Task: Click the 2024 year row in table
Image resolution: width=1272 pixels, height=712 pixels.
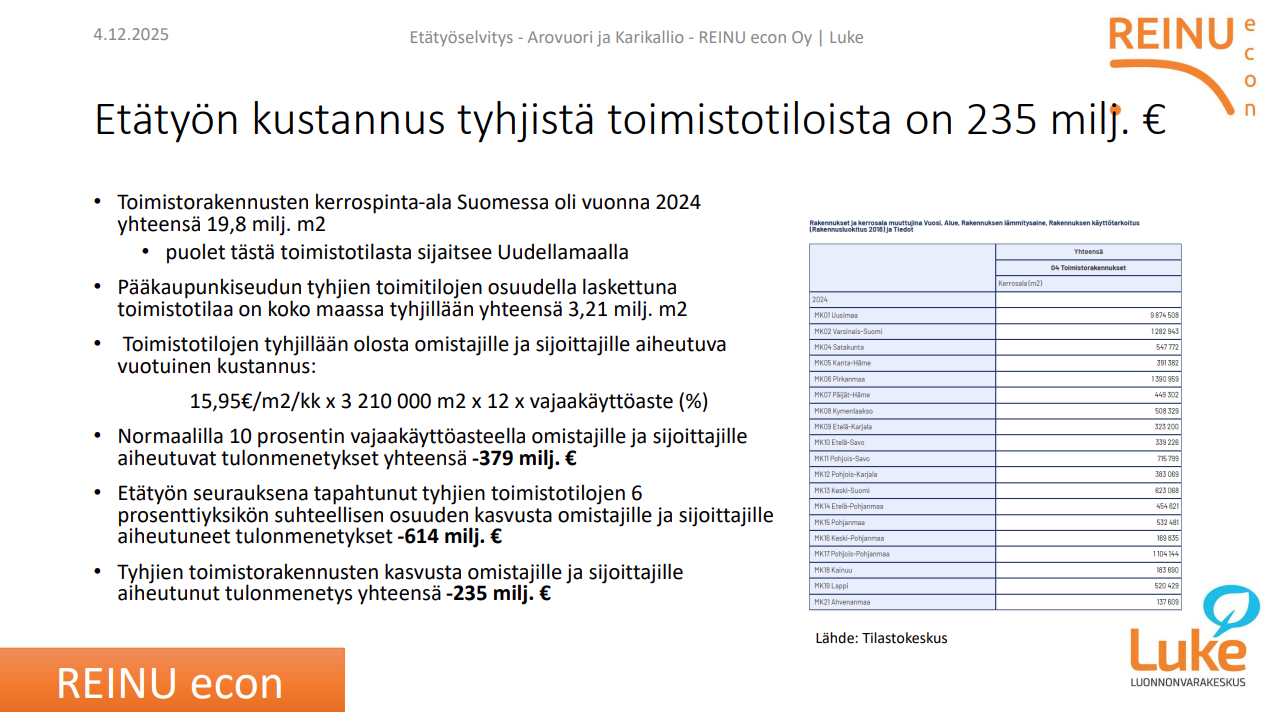Action: coord(995,299)
